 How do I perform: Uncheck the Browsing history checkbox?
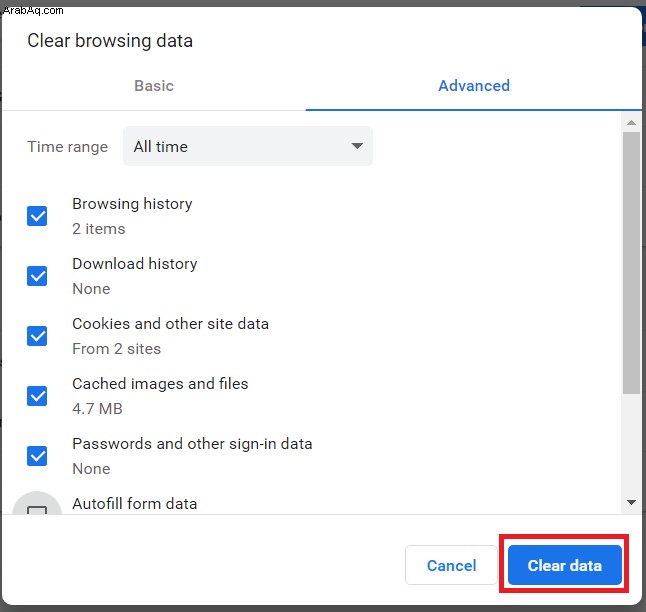tap(37, 216)
